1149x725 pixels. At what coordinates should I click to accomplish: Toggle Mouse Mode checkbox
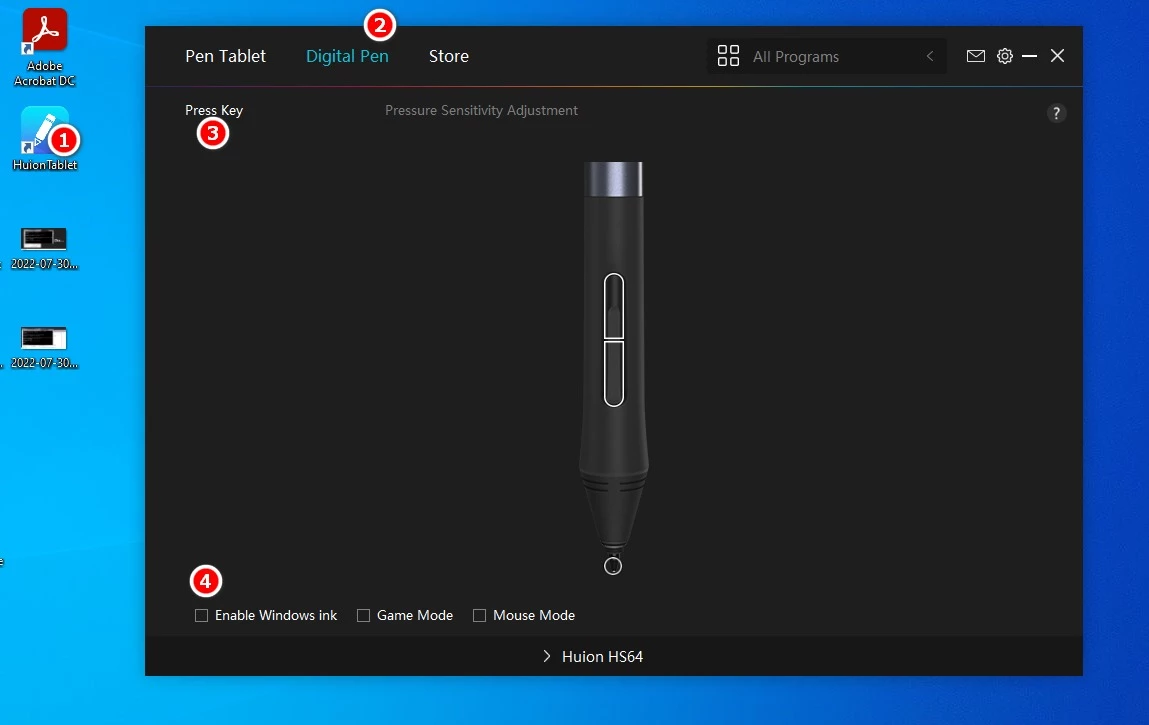click(479, 616)
